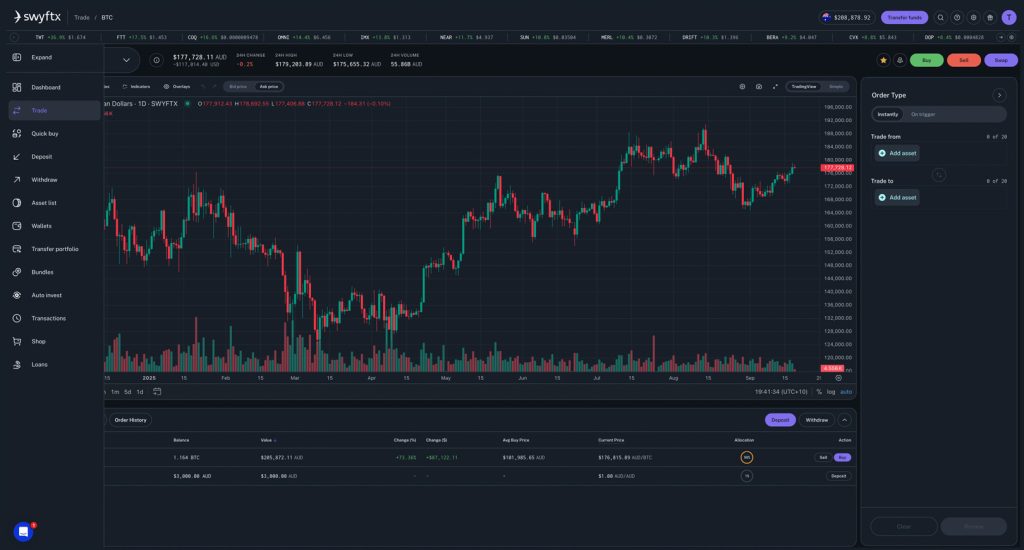Click the swap direction arrows icon
Screen dimensions: 1024x550
tap(938, 175)
